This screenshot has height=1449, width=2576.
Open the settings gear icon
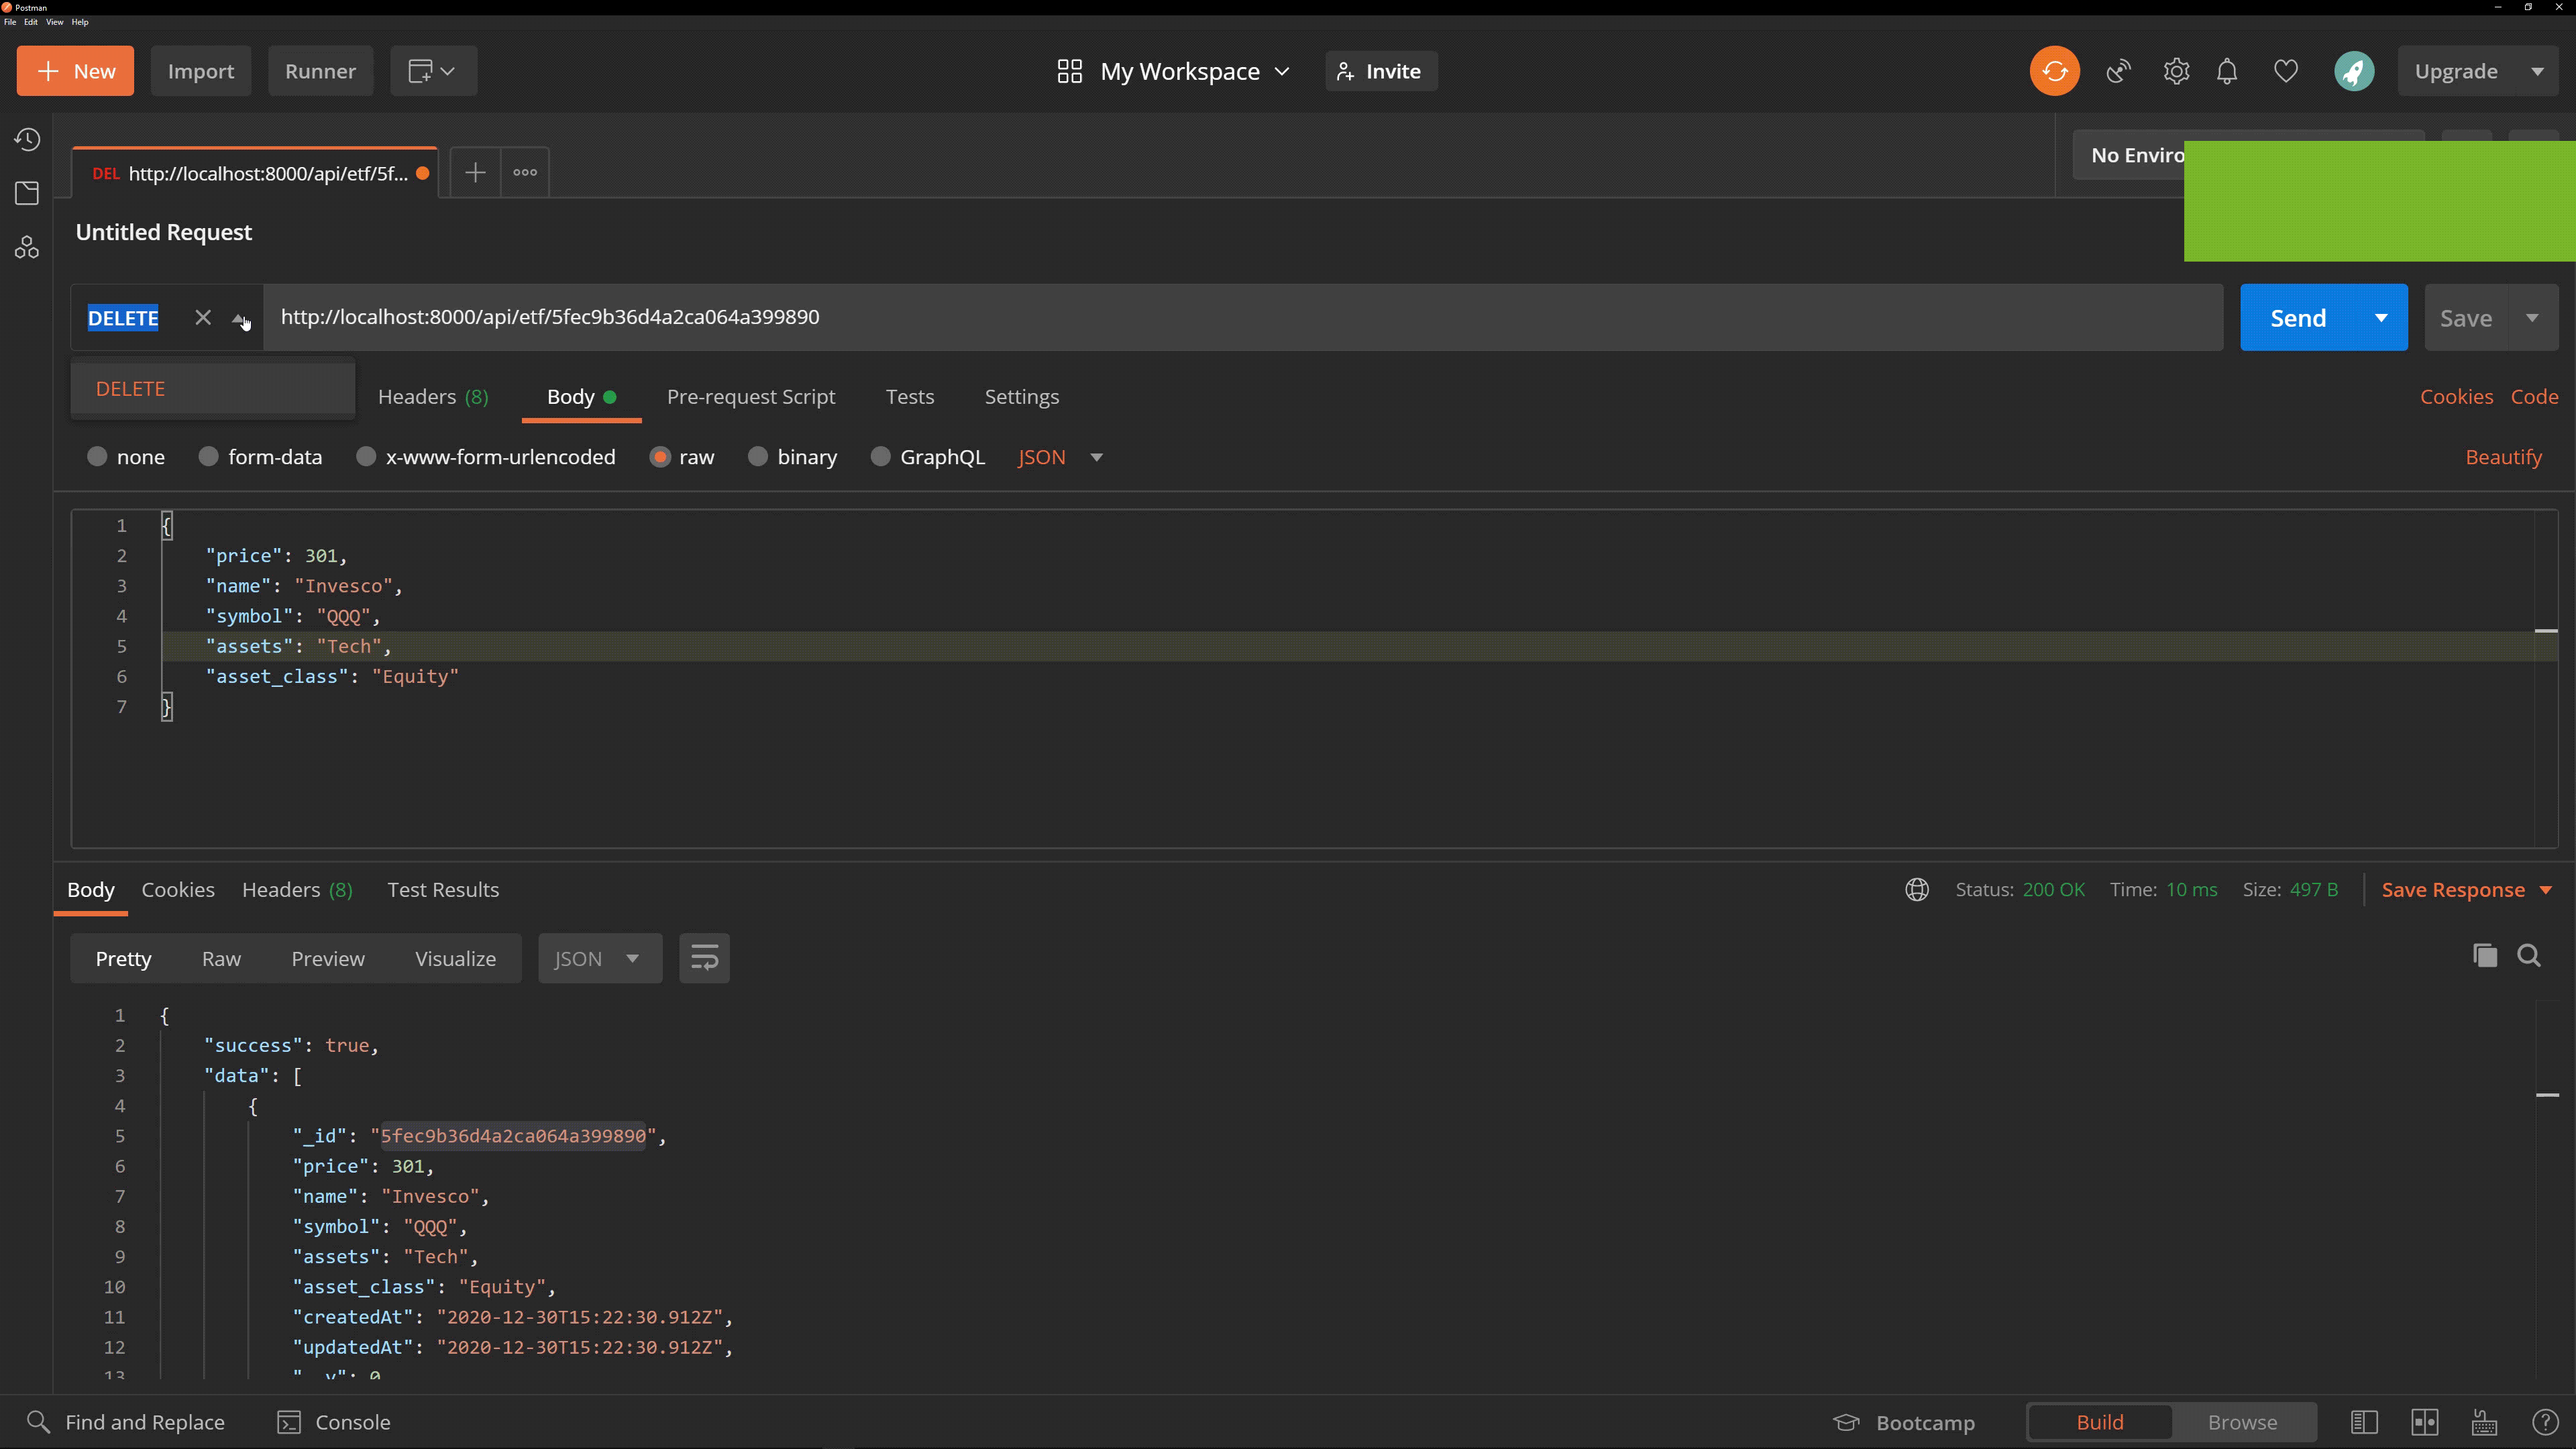coord(2176,71)
